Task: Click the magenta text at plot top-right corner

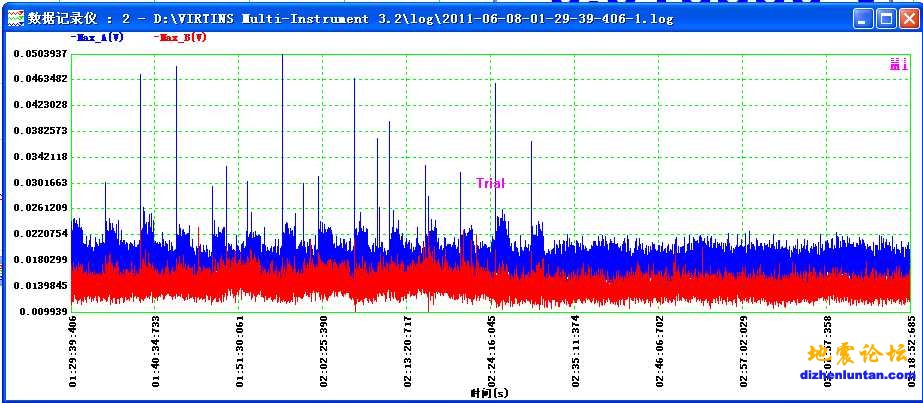Action: [898, 65]
